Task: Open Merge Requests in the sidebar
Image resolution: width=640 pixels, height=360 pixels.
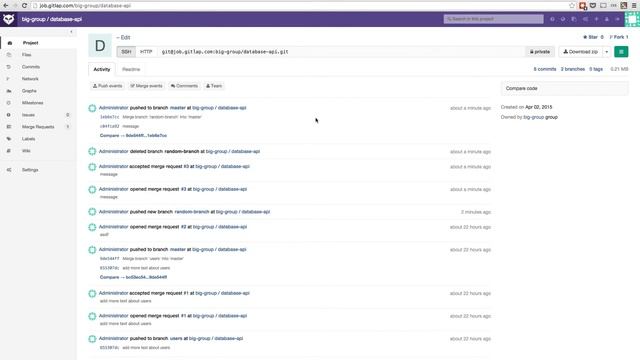Action: (x=38, y=127)
